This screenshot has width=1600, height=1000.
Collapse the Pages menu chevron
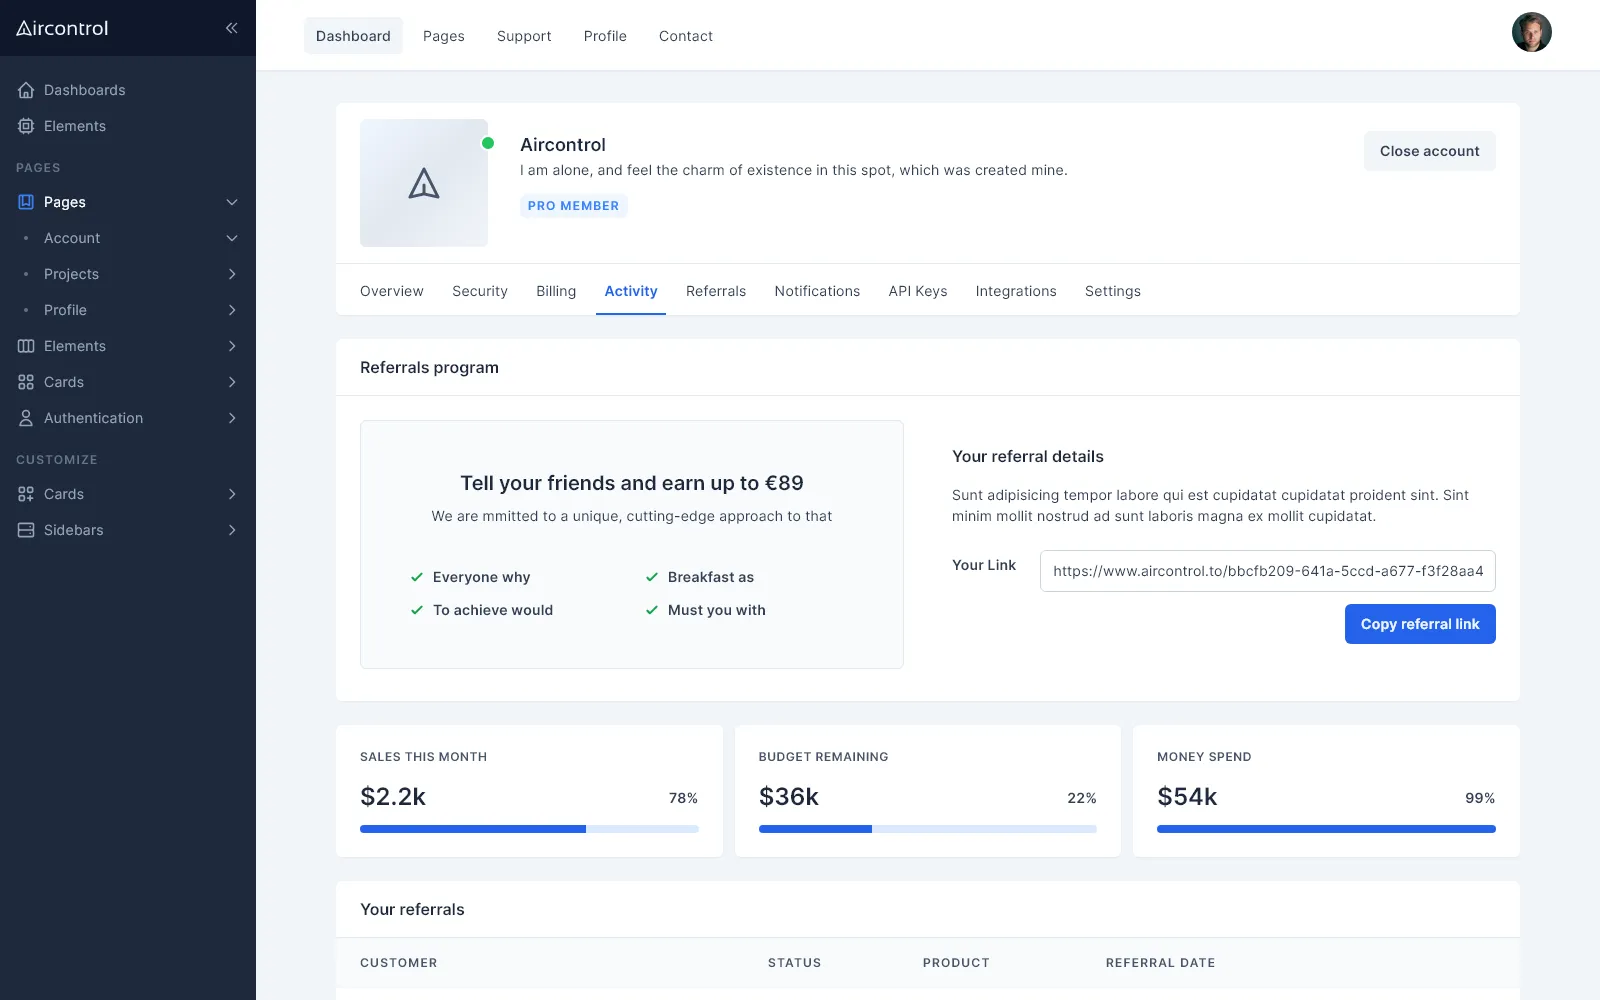[x=232, y=202]
